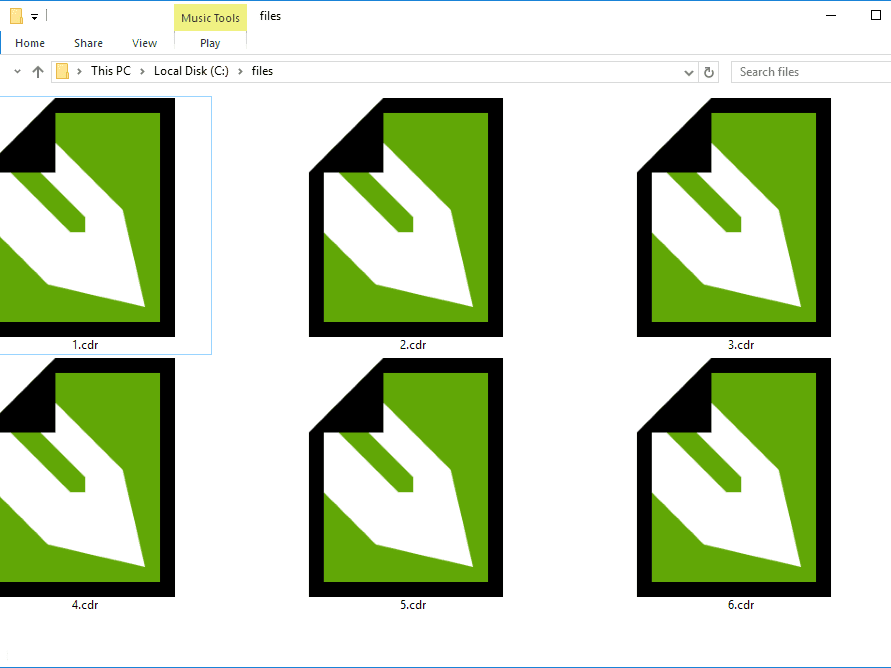Click the Search files box
Viewport: 891px width, 668px height.
click(811, 72)
